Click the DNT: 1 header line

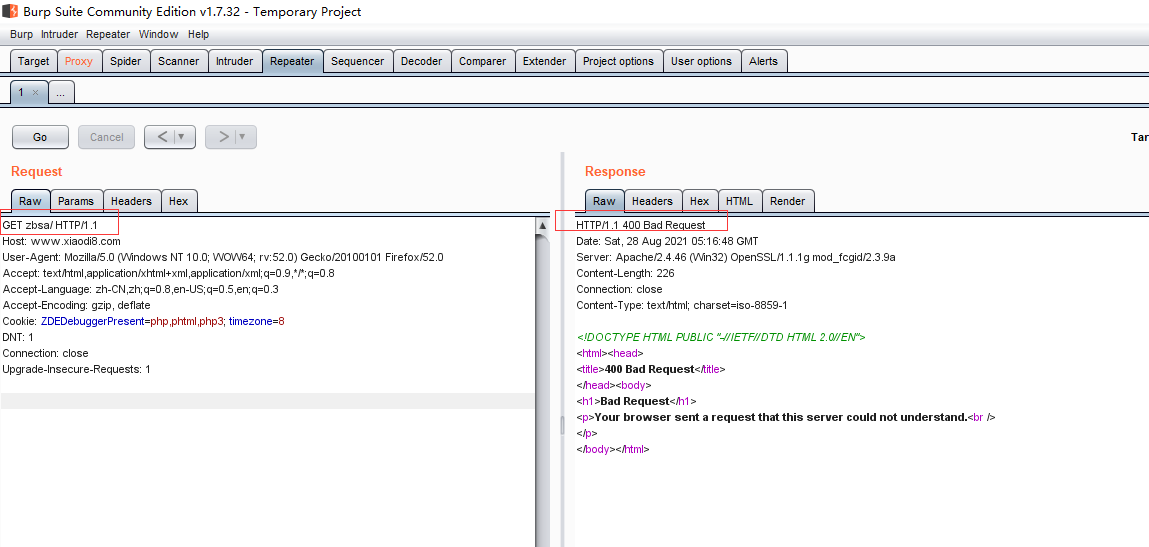click(18, 337)
